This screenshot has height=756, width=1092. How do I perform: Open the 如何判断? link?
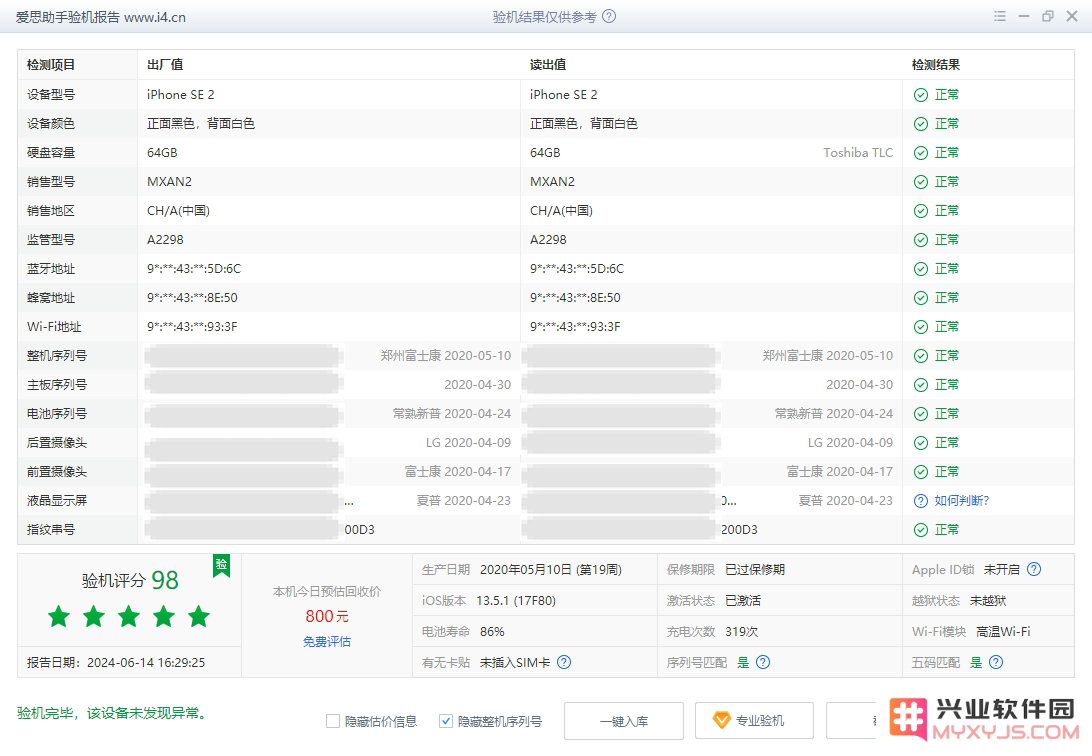961,501
